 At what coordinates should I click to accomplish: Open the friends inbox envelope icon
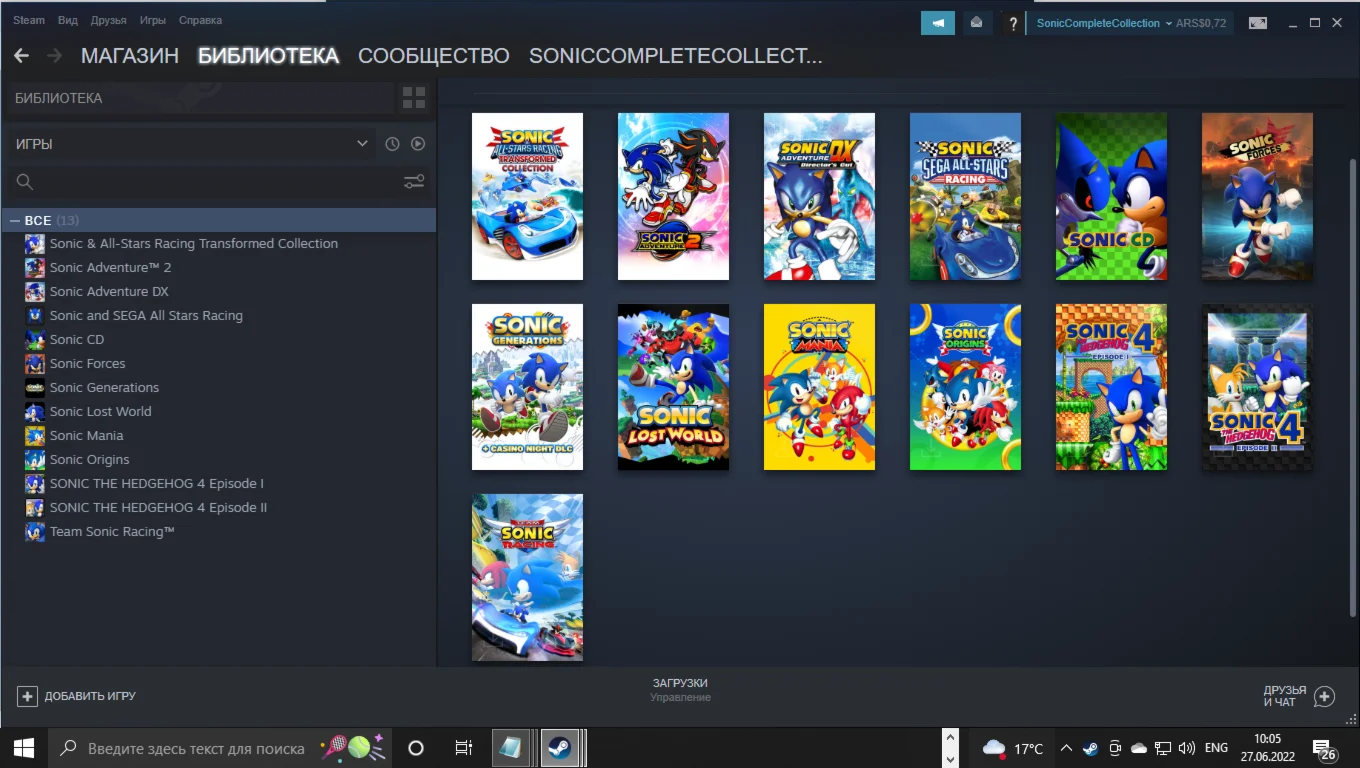coord(976,23)
